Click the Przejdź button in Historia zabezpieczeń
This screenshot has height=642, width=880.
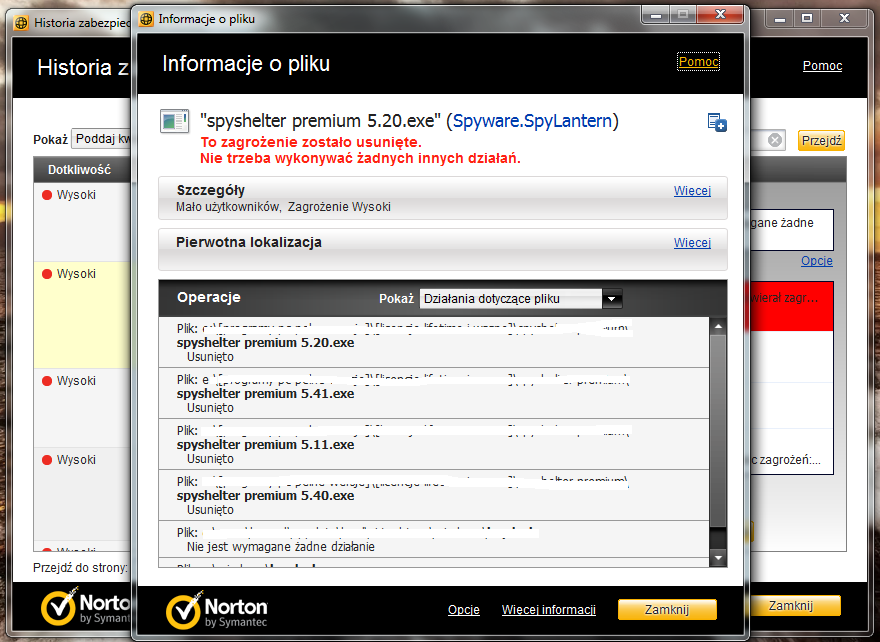point(821,140)
